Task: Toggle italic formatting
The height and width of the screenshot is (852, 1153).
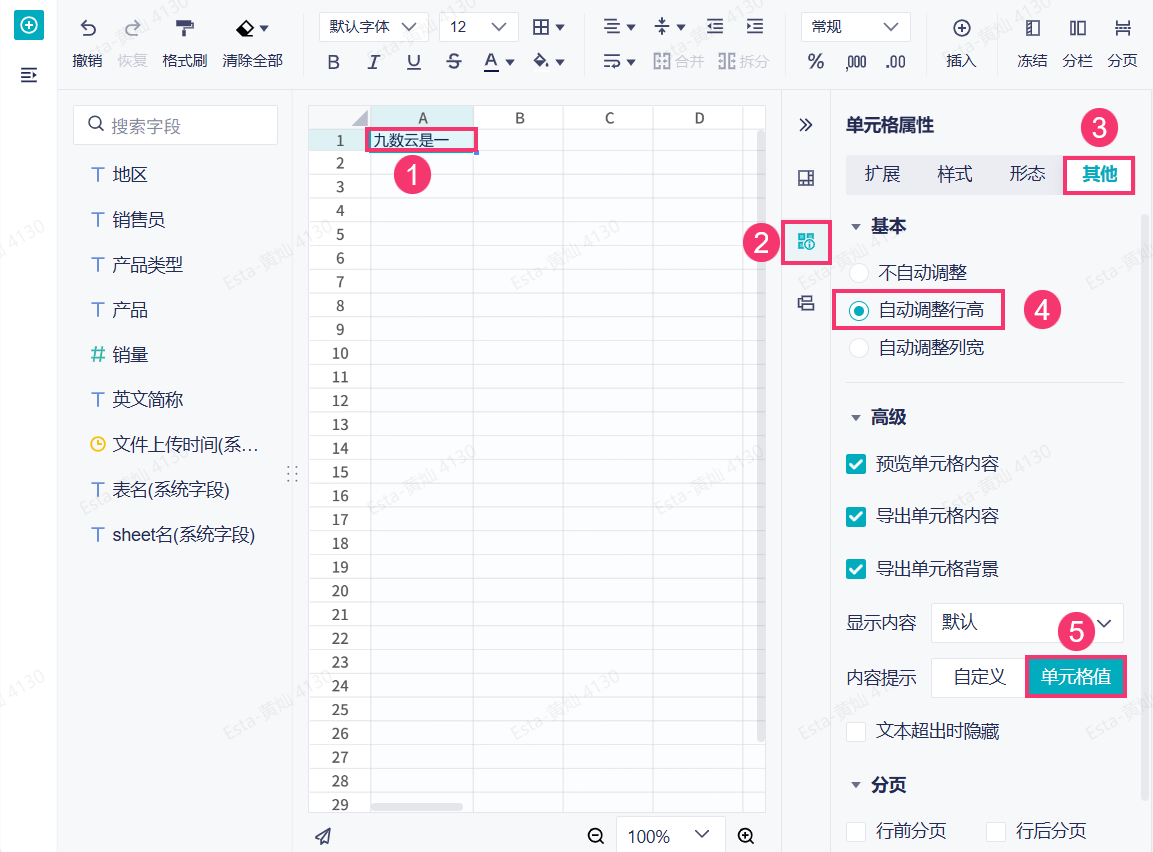Action: pyautogui.click(x=374, y=62)
